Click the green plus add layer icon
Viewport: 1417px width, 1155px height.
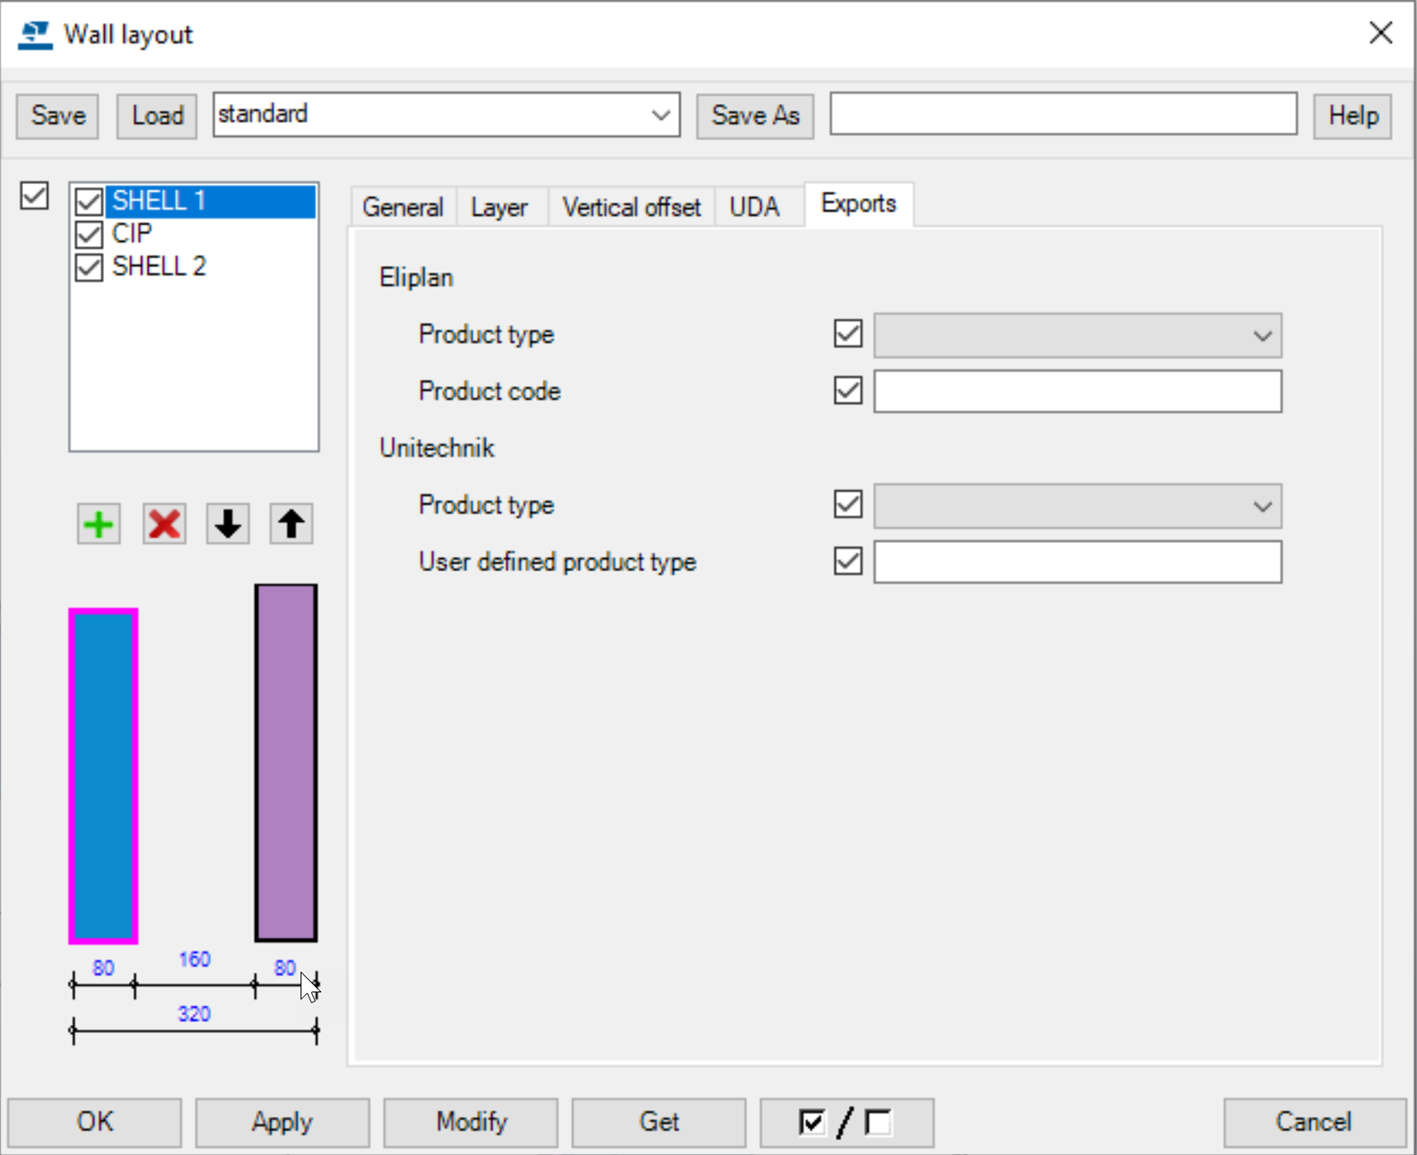(x=99, y=524)
